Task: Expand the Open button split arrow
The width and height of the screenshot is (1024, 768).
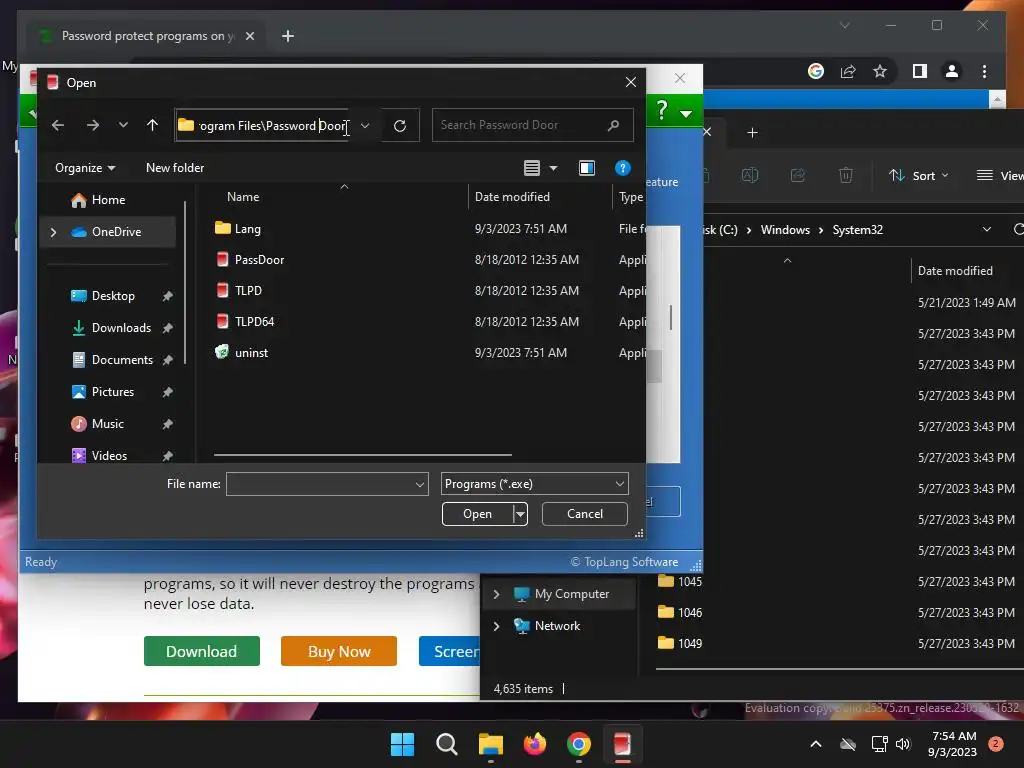Action: pos(520,514)
